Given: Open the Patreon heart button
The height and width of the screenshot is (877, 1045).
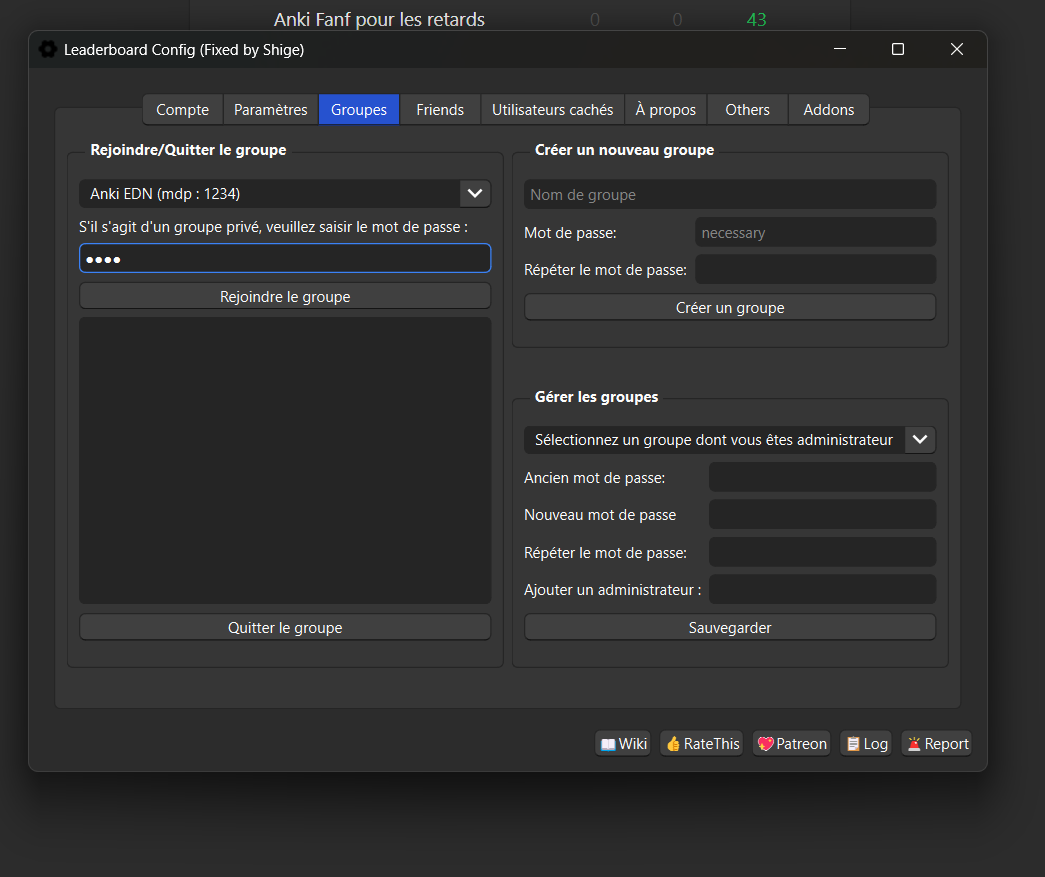Looking at the screenshot, I should pos(791,743).
